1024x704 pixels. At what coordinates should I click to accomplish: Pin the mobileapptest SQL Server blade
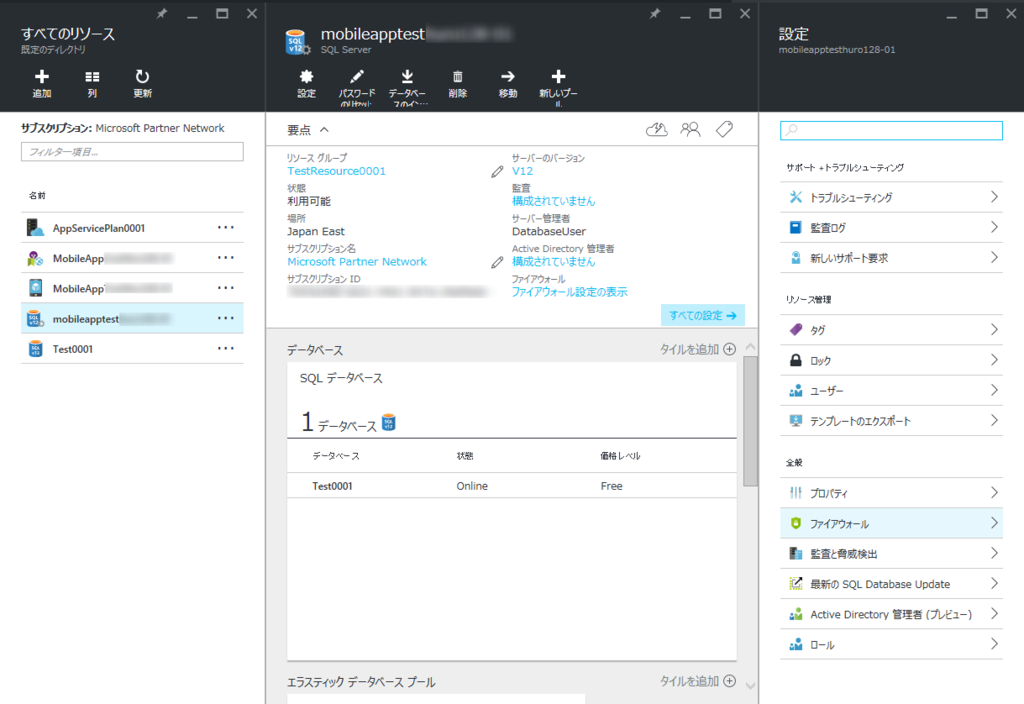655,14
